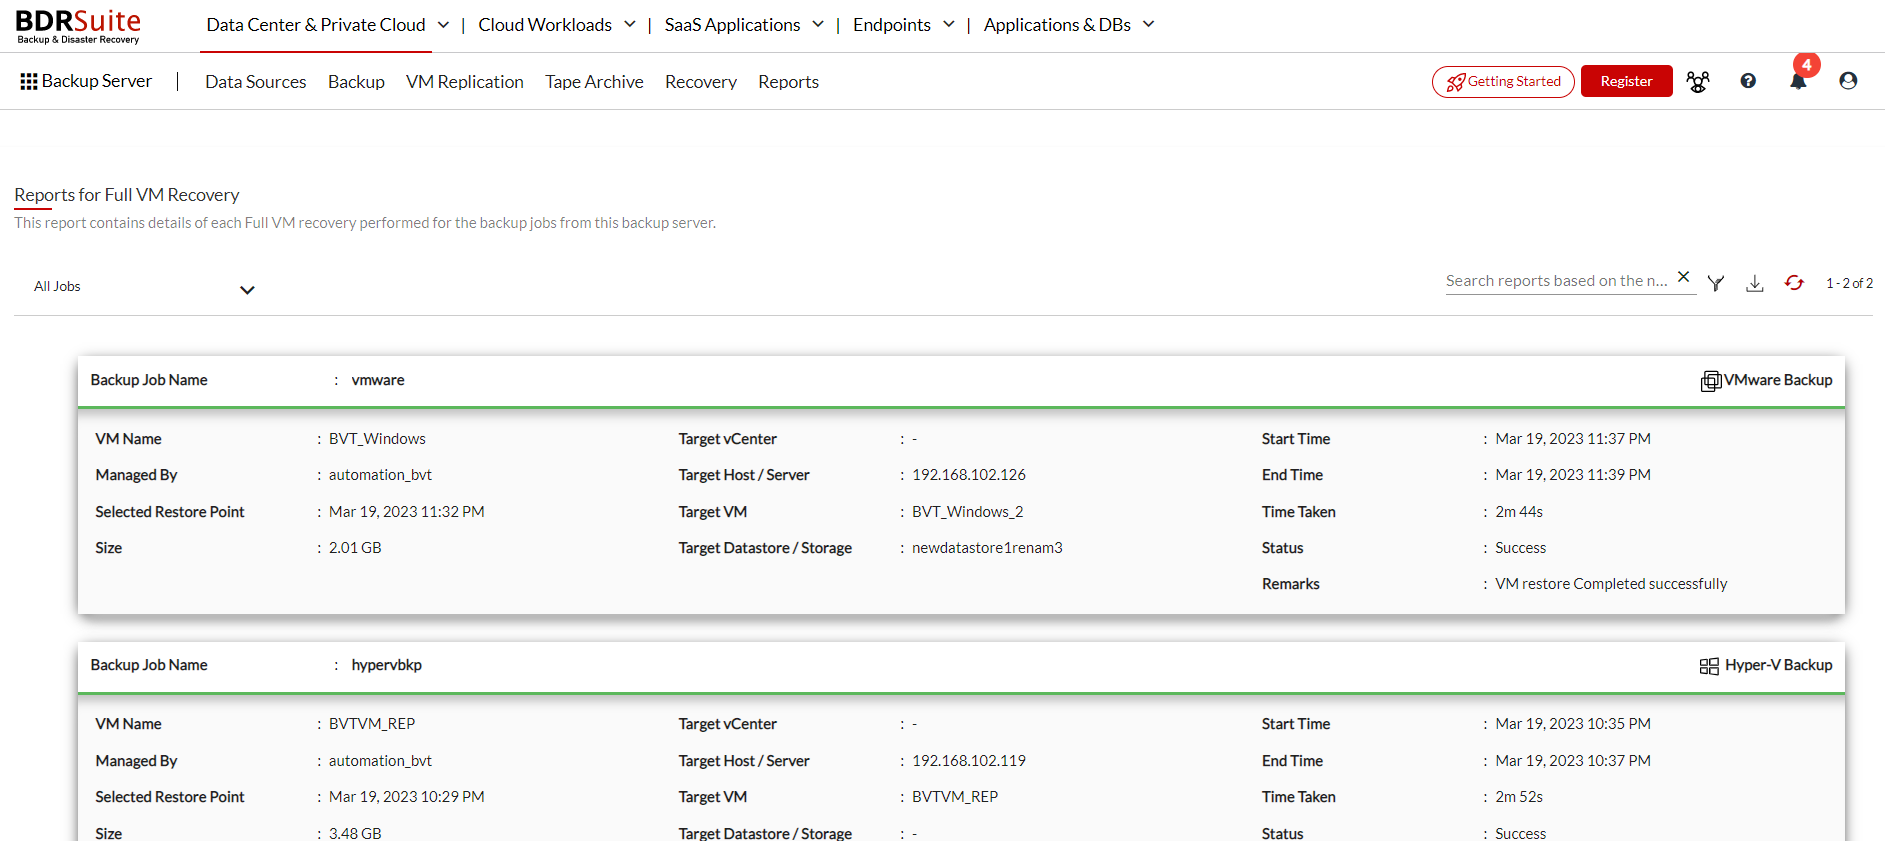Open the Reports menu
Screen dimensions: 1885x841
(x=788, y=82)
